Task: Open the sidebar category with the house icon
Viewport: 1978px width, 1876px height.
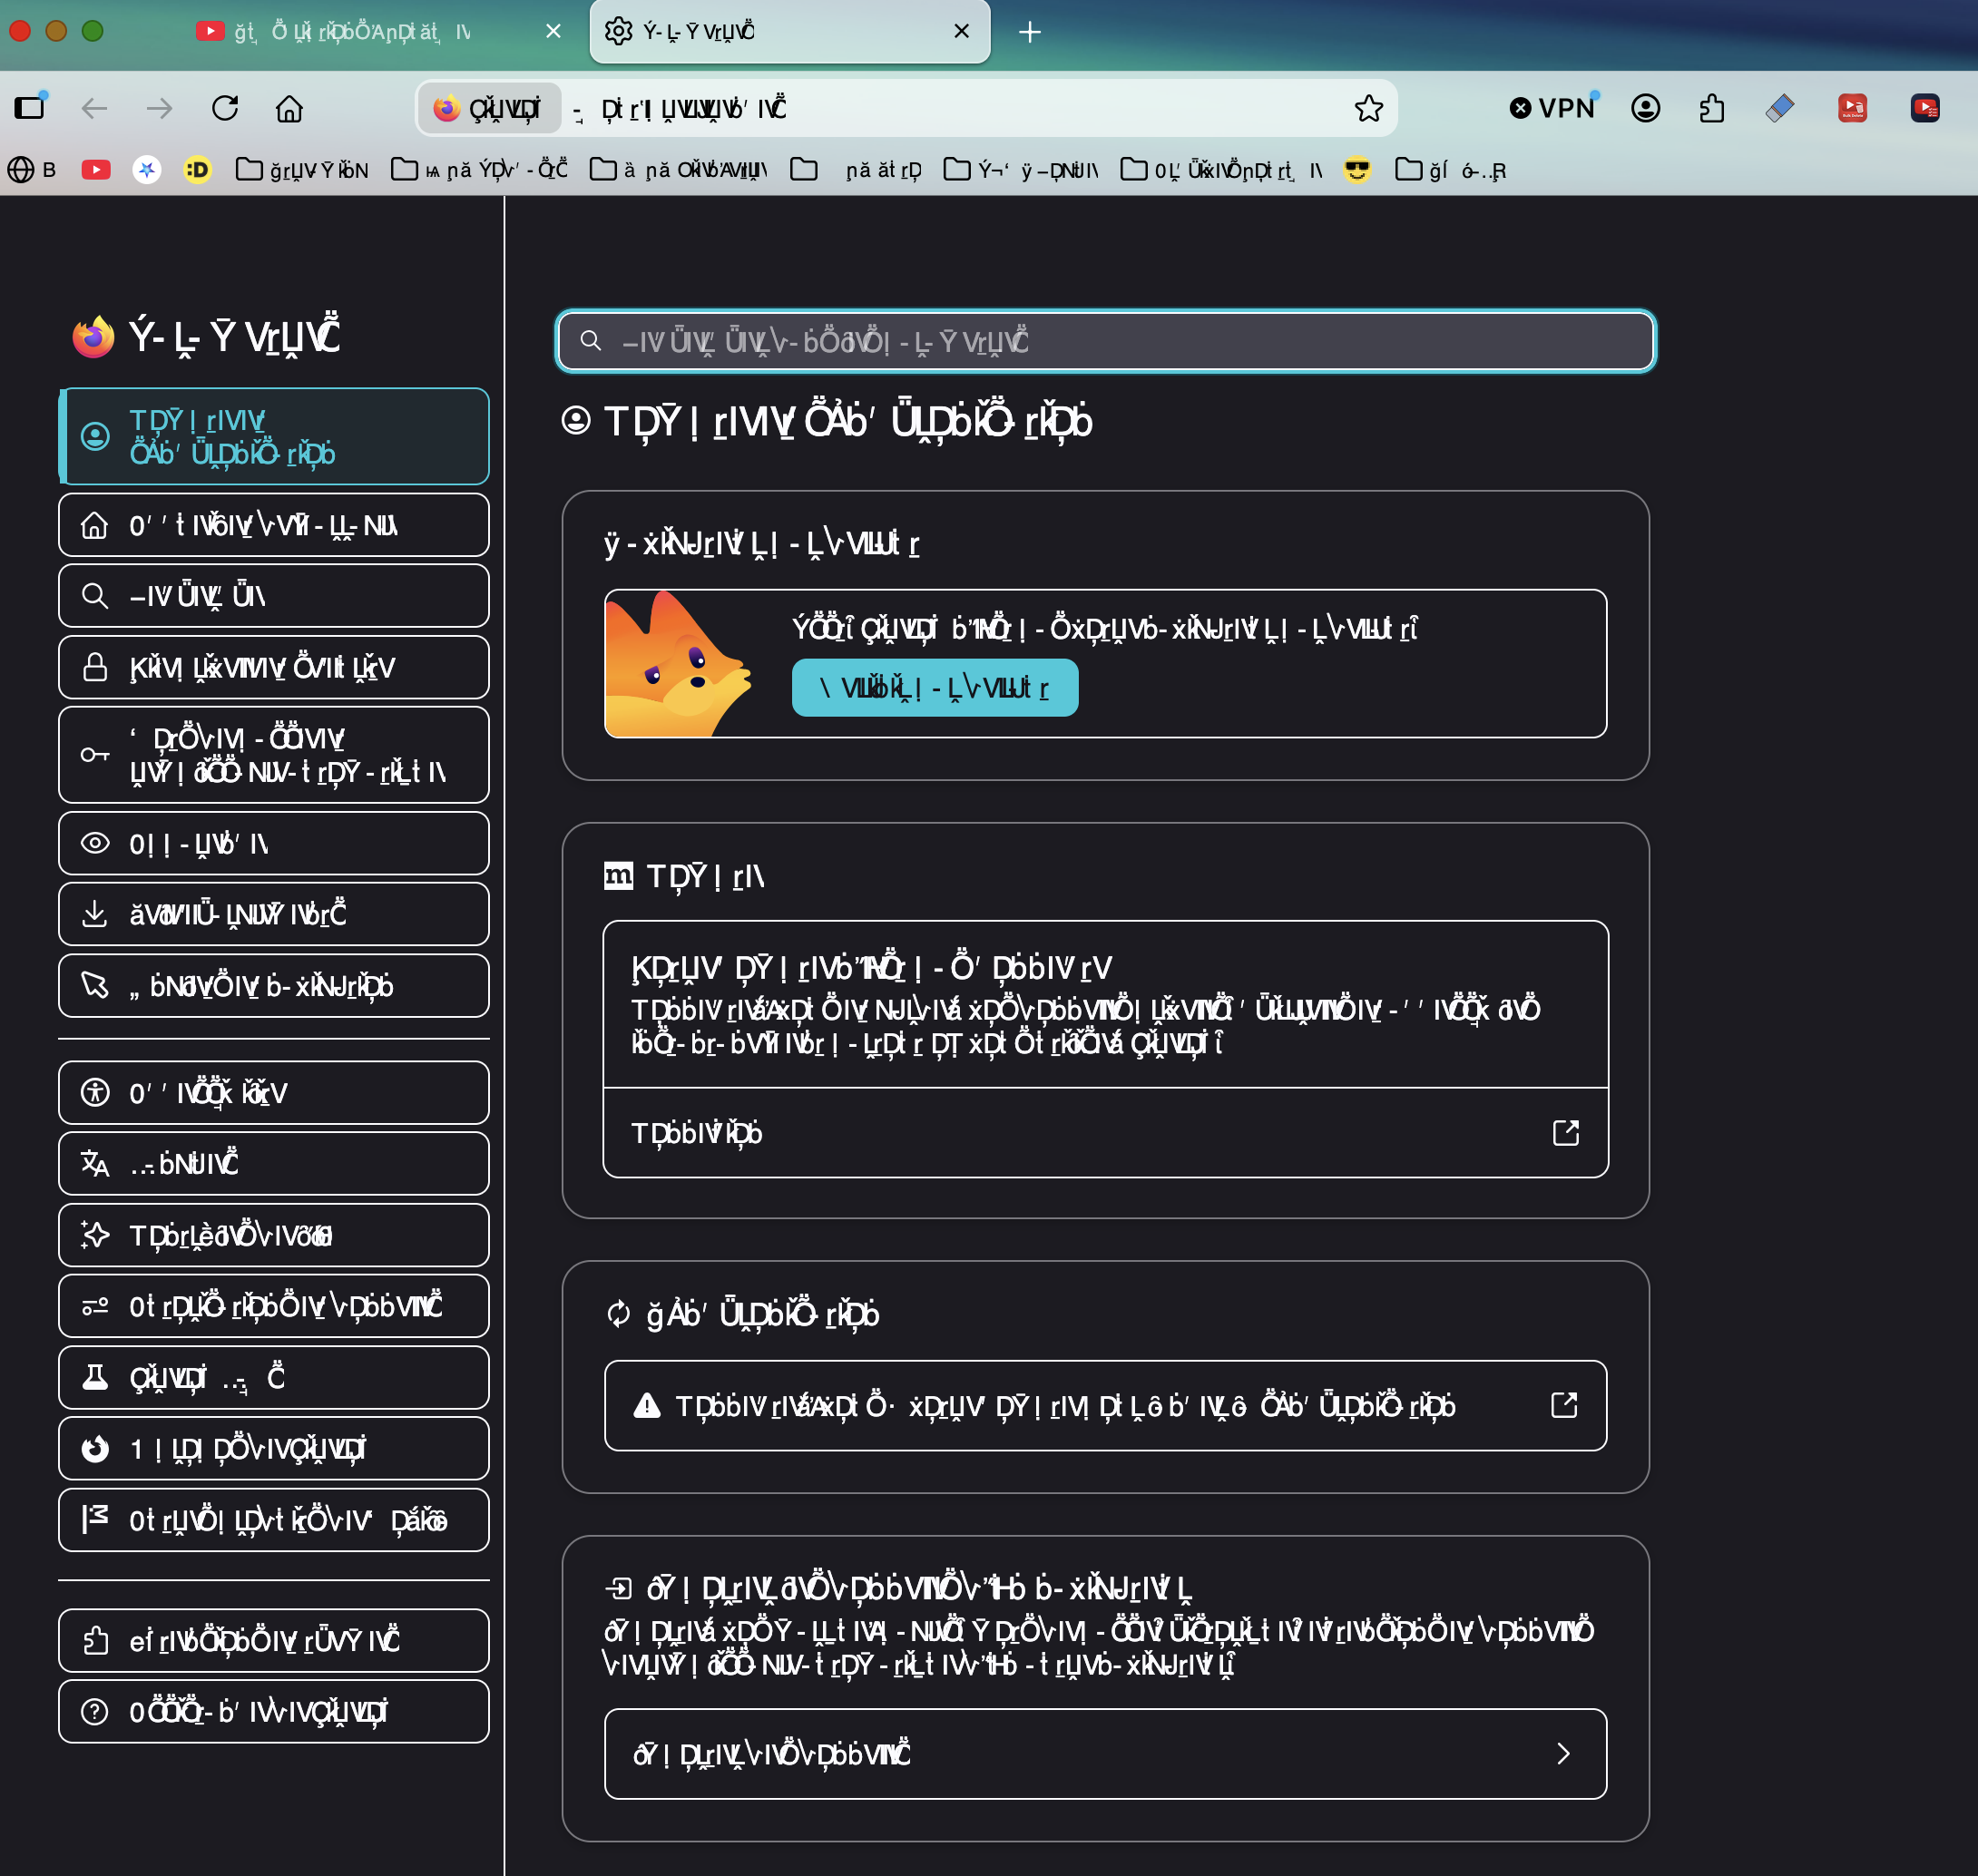Action: [x=273, y=525]
